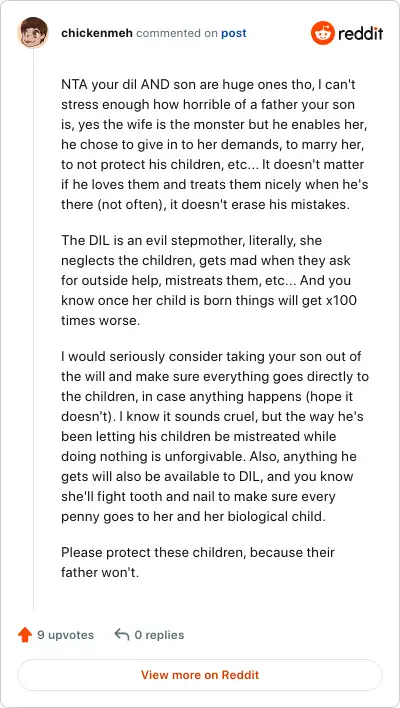This screenshot has width=400, height=708.
Task: Collapse the comment using the vertical thread line
Action: coord(33,330)
